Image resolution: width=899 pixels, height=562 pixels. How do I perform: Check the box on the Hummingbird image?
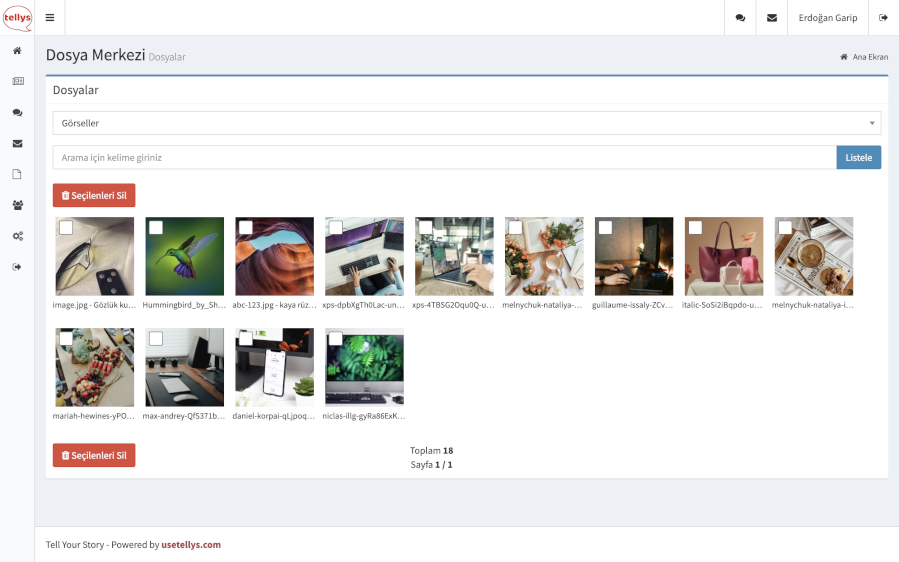click(156, 228)
